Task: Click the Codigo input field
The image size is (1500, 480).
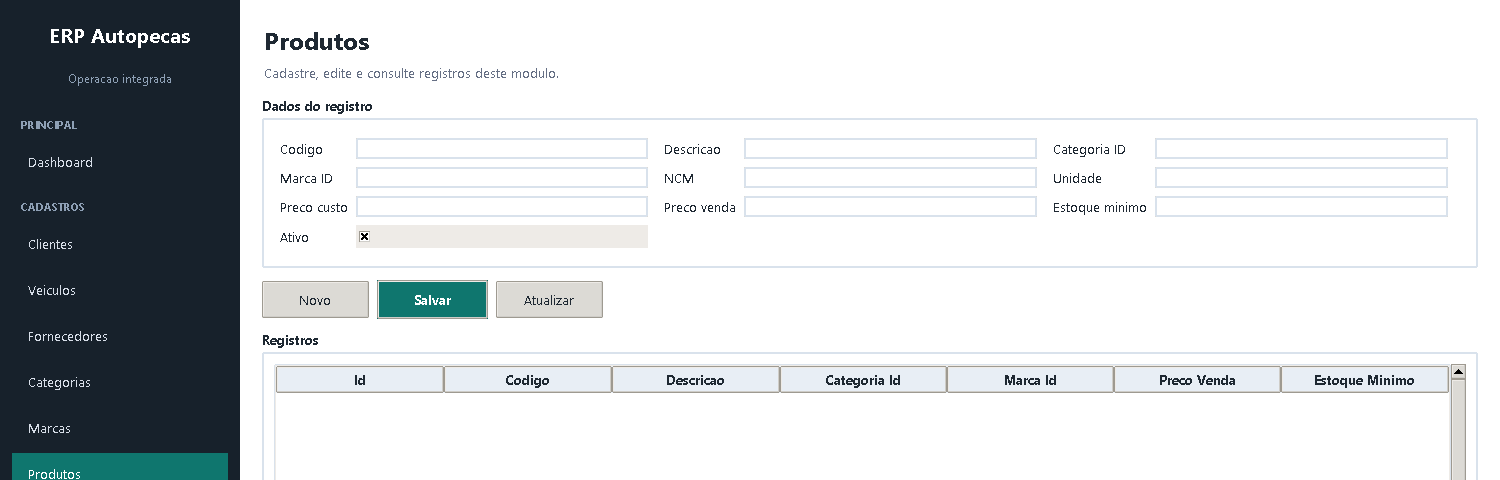Action: point(502,149)
